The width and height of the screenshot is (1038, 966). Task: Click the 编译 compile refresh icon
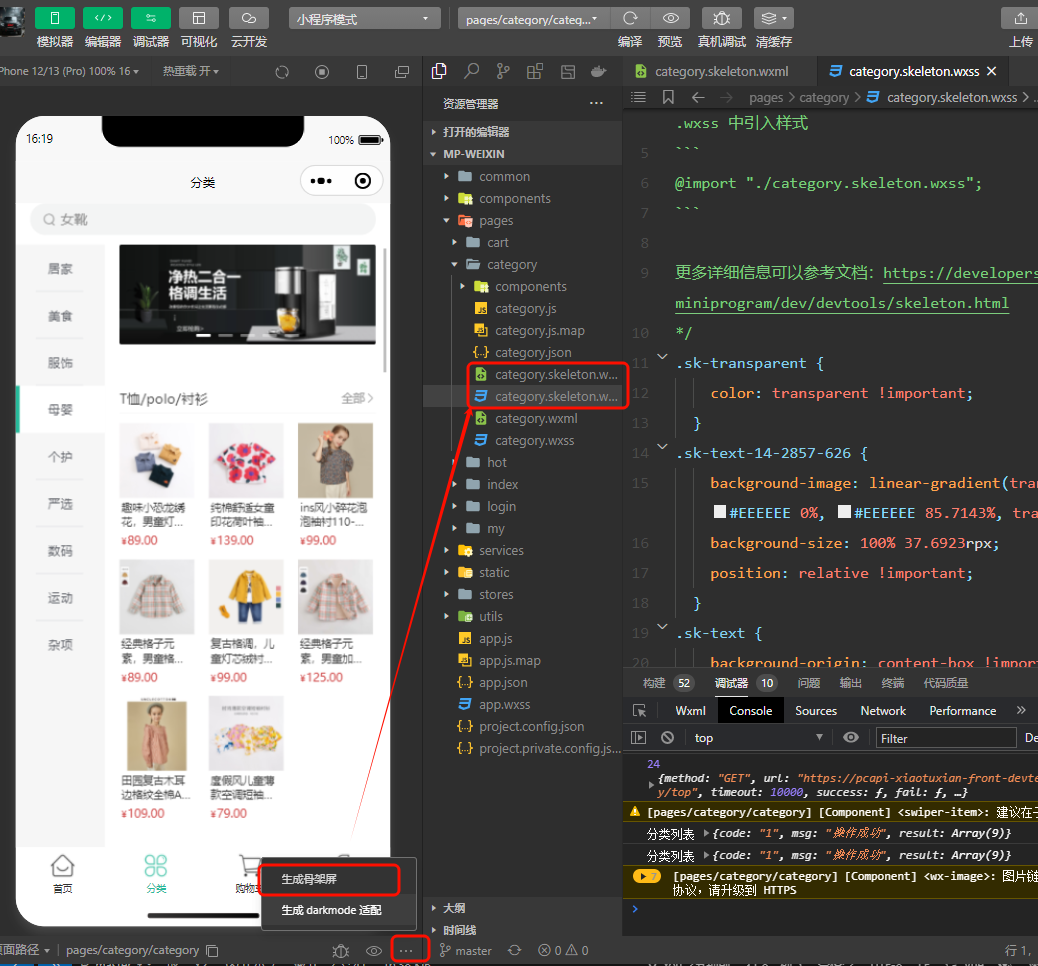click(630, 18)
